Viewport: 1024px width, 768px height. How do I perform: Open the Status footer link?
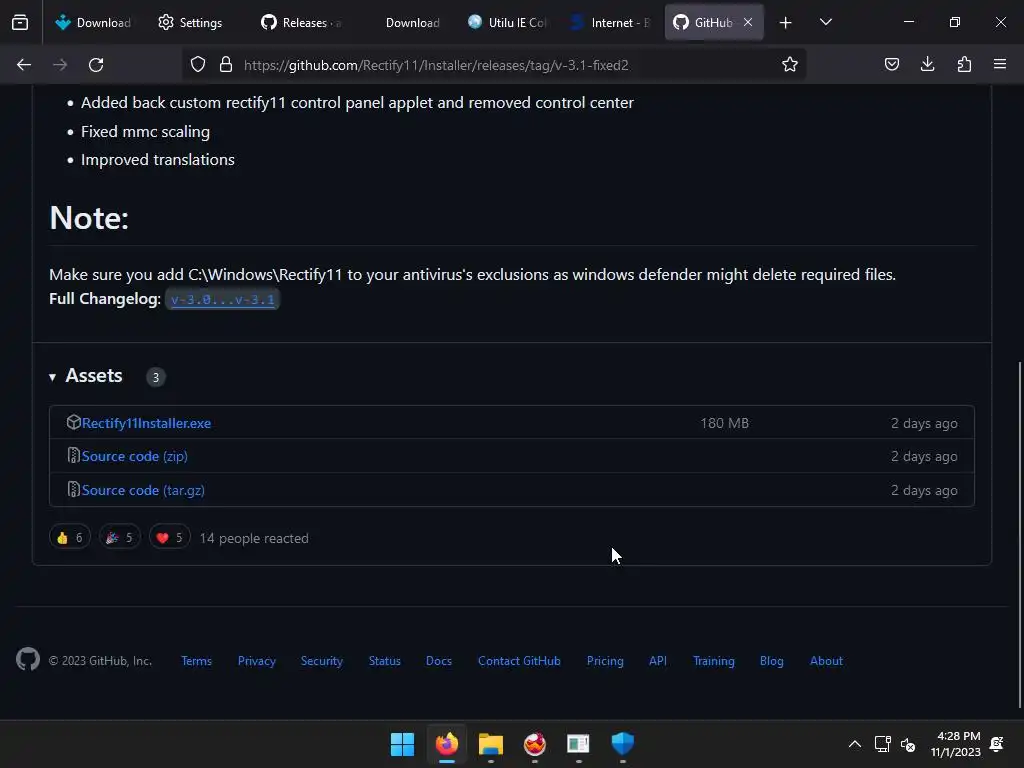[385, 661]
